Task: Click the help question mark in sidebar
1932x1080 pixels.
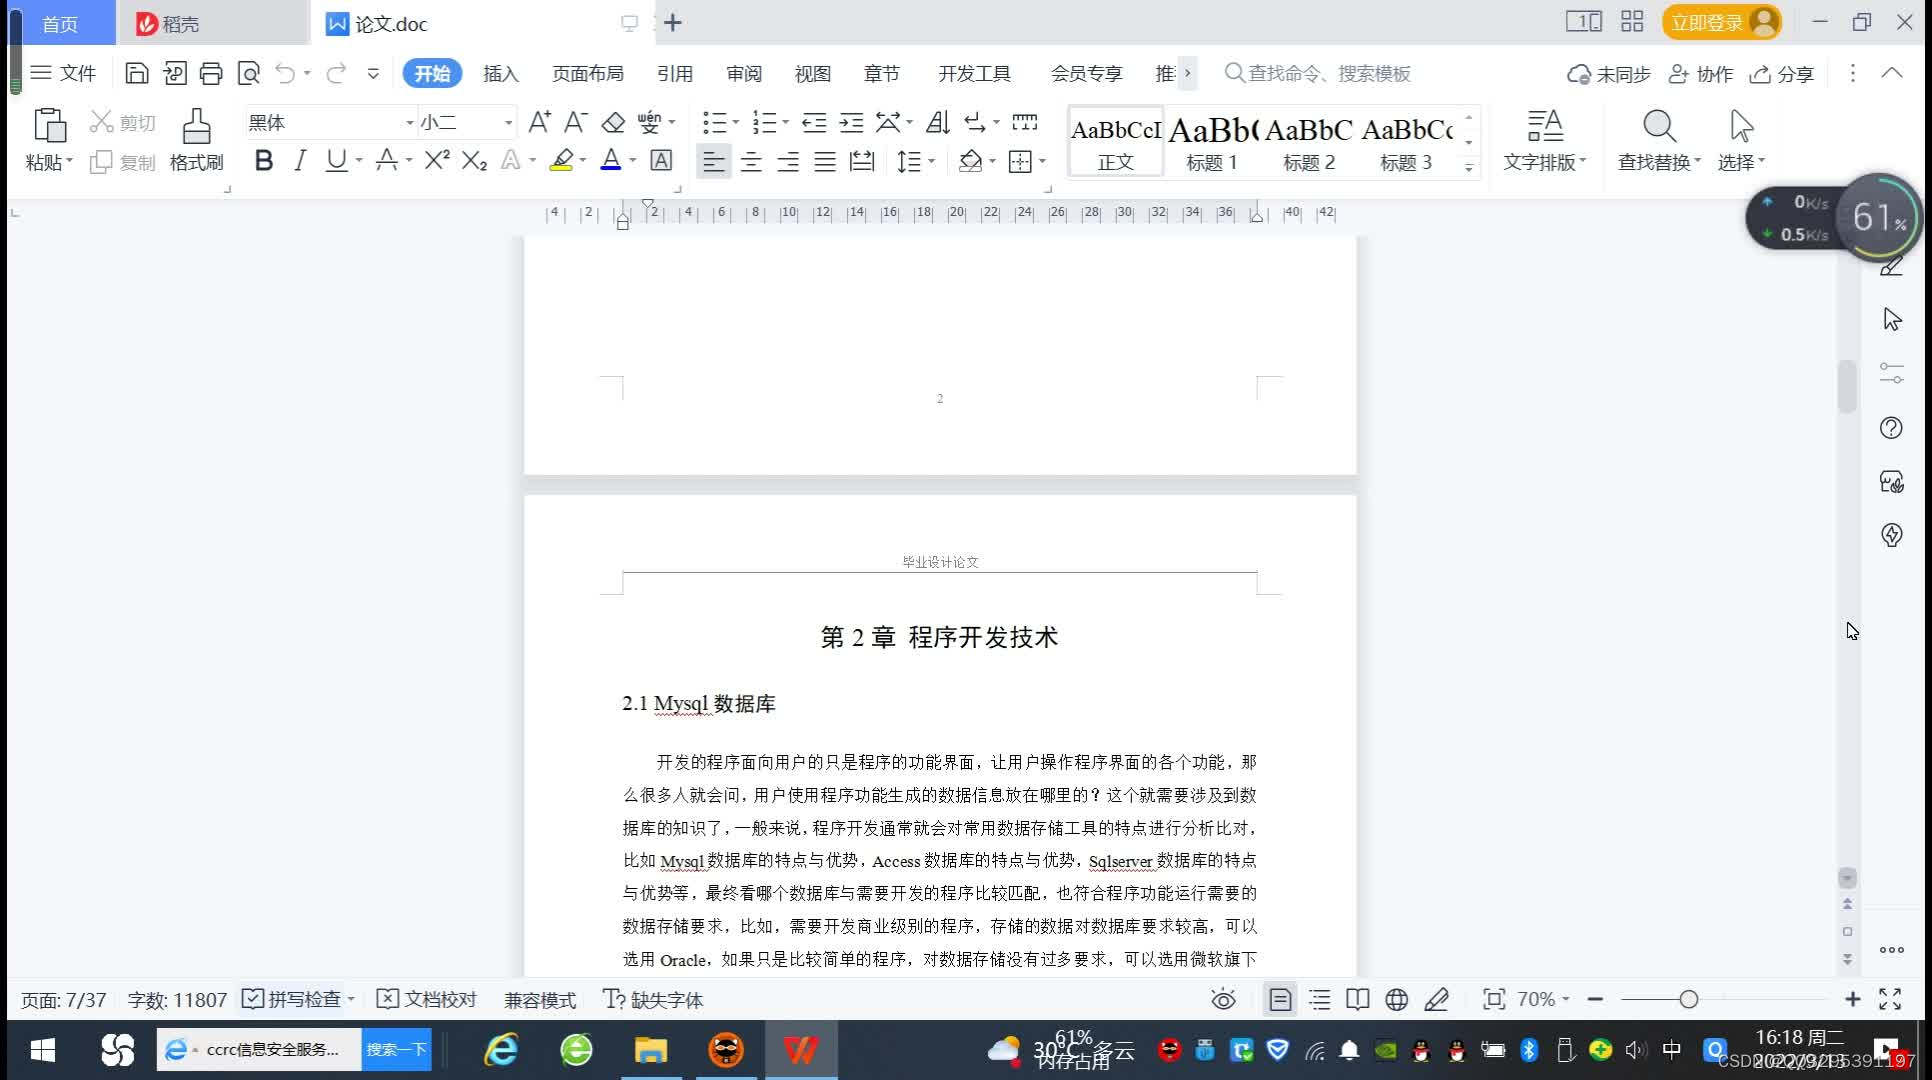Action: tap(1891, 428)
